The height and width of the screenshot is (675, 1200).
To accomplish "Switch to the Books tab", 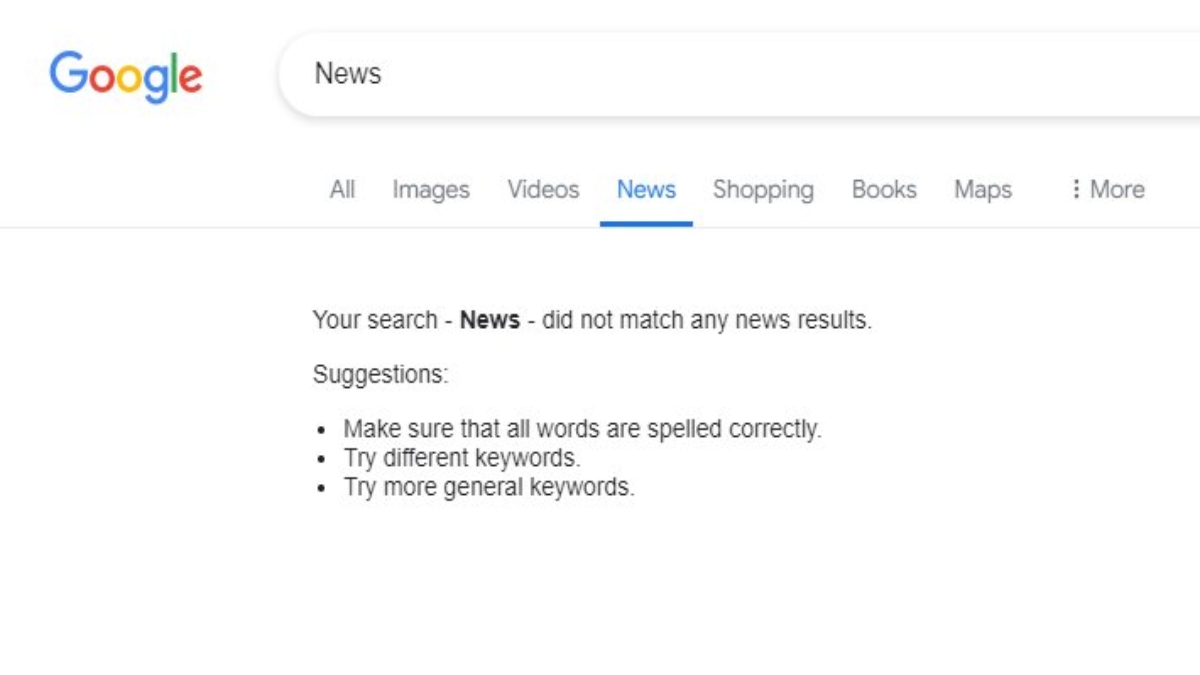I will click(x=884, y=189).
